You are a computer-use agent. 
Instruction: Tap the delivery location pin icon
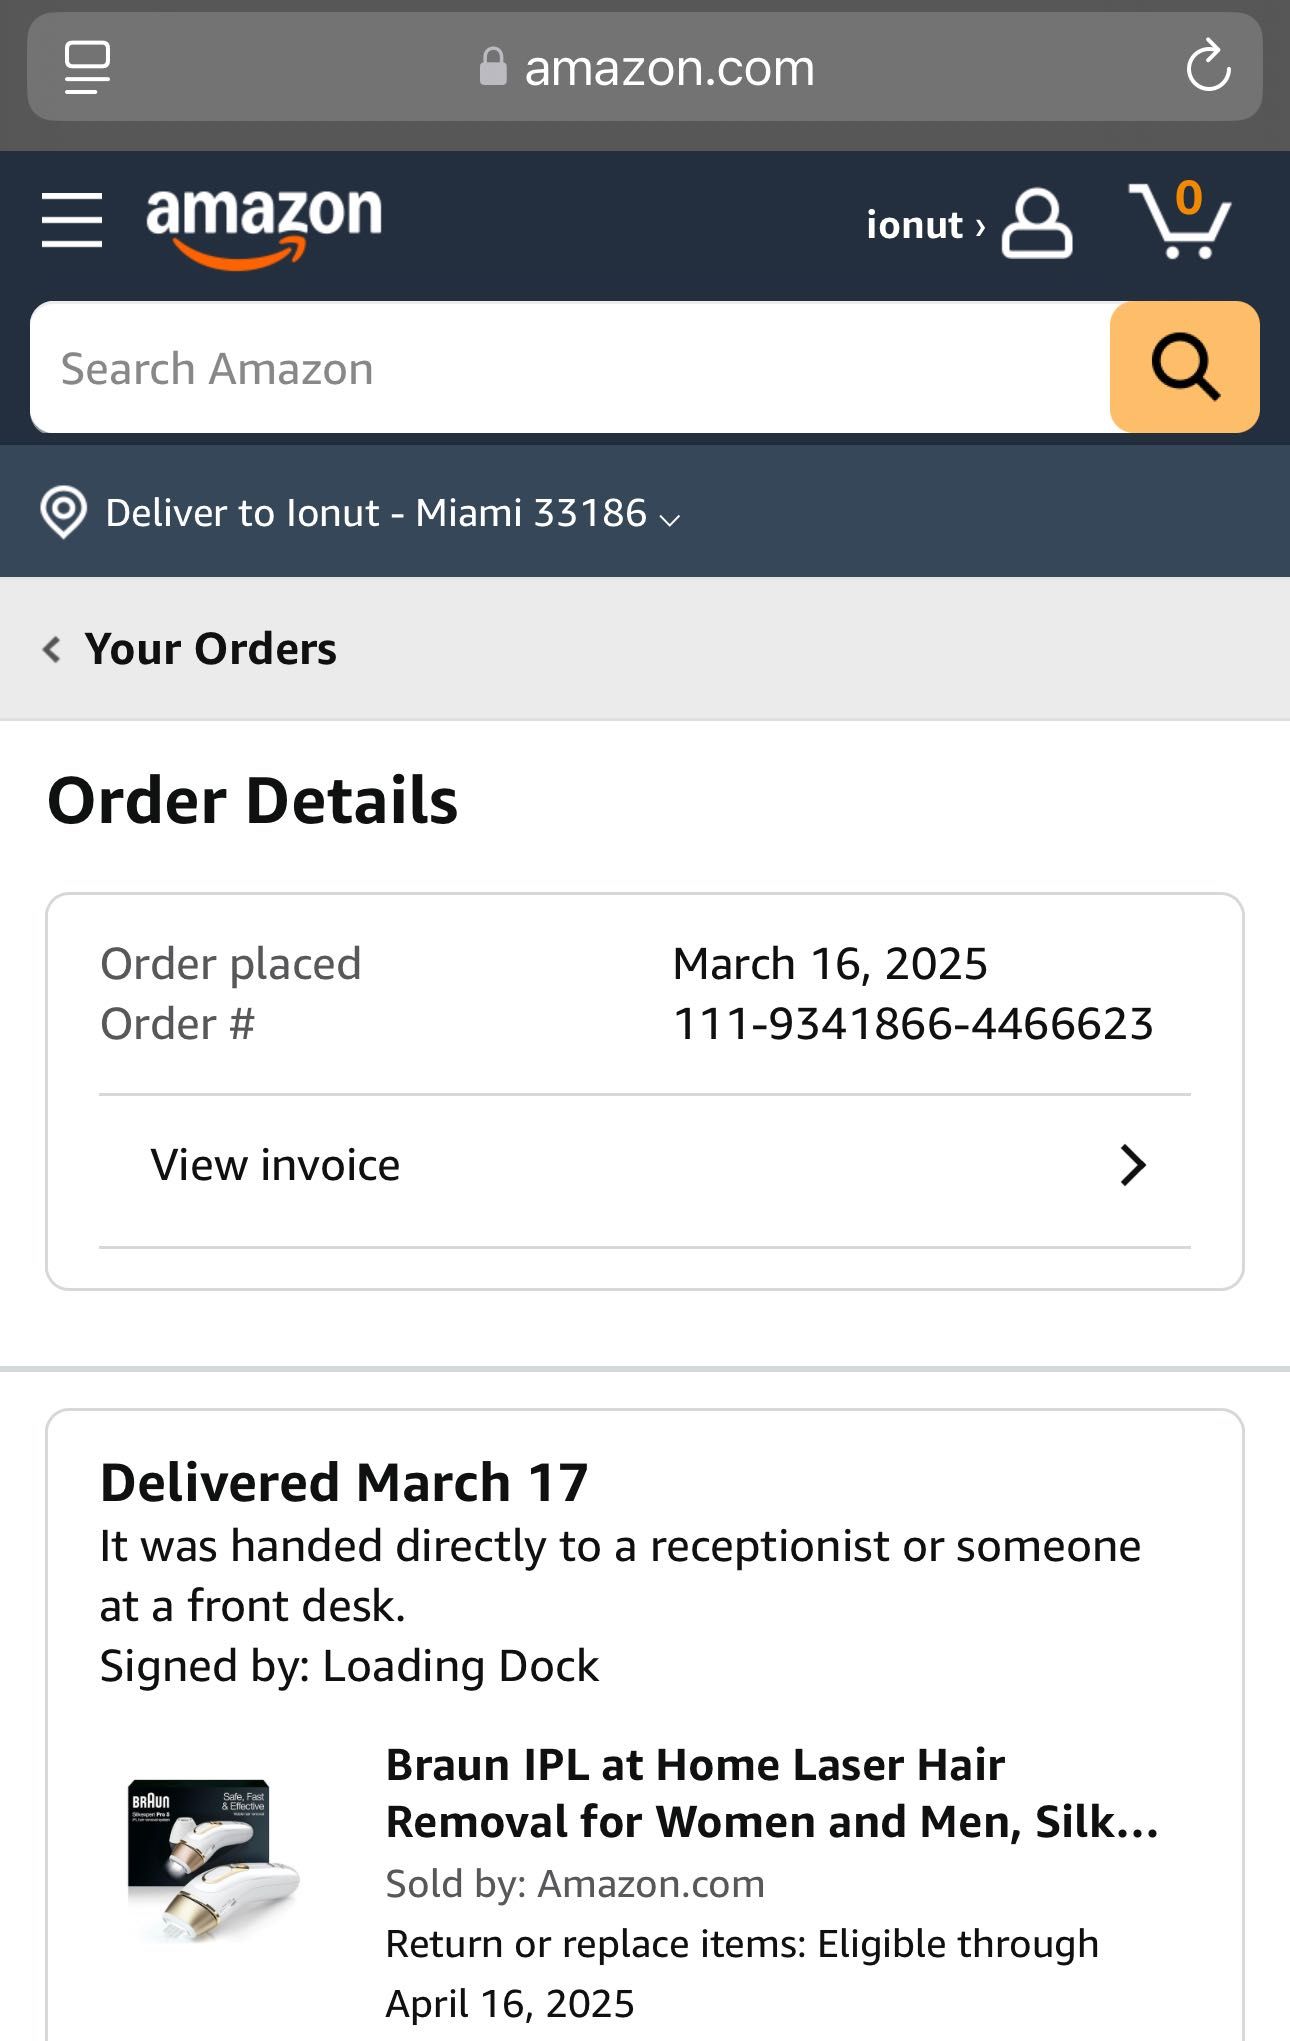pyautogui.click(x=63, y=513)
